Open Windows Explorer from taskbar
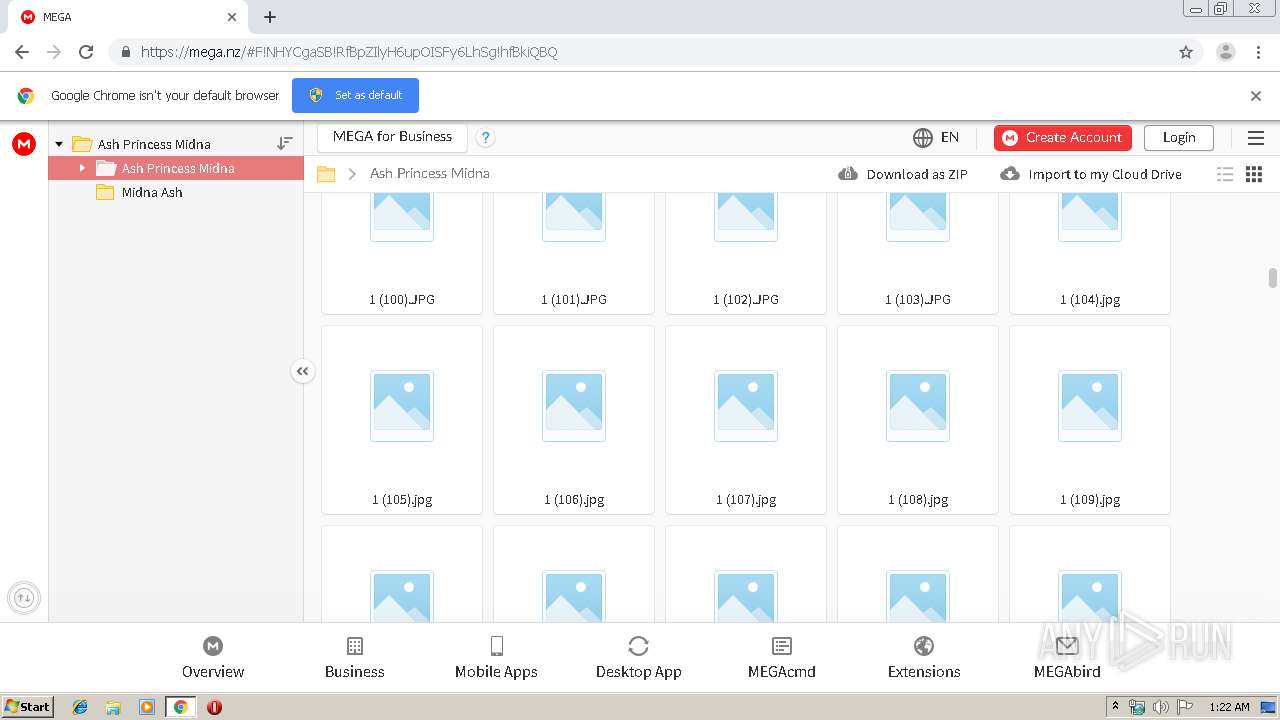Viewport: 1280px width, 720px height. click(x=113, y=707)
